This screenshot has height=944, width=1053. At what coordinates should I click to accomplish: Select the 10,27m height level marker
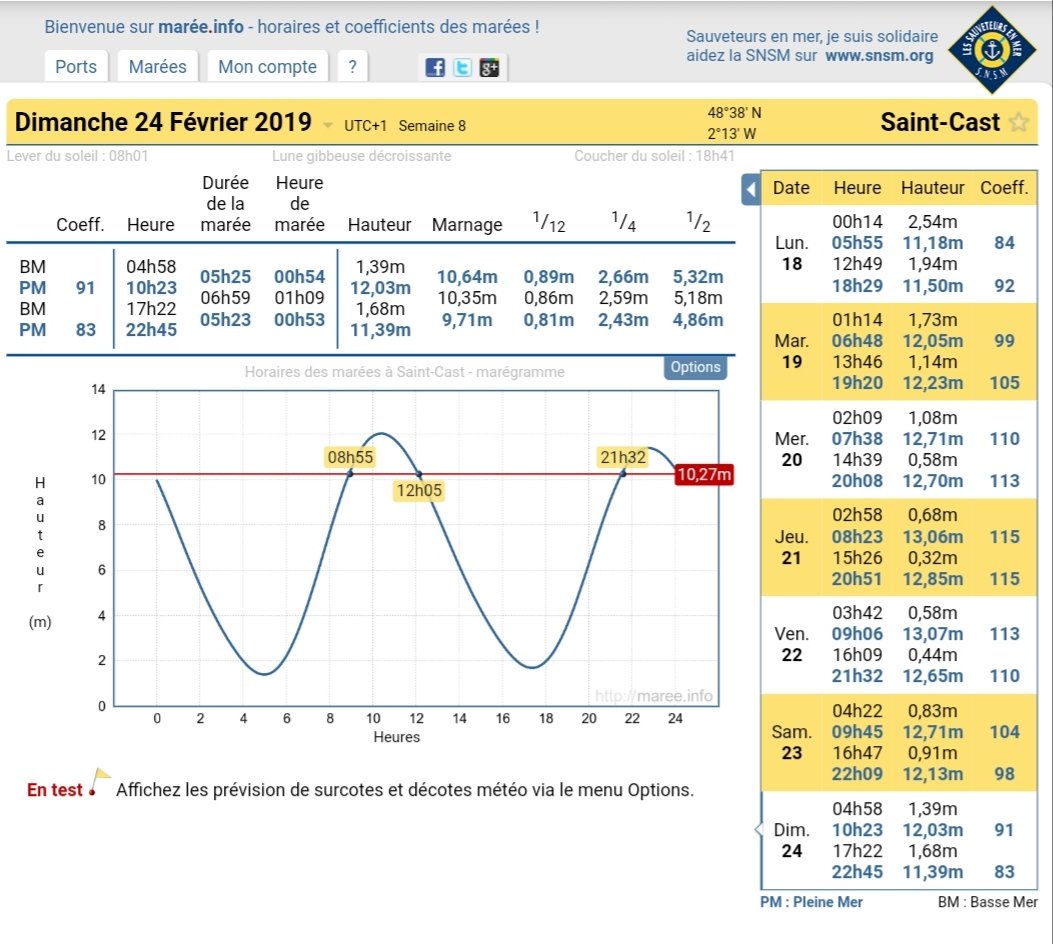704,474
